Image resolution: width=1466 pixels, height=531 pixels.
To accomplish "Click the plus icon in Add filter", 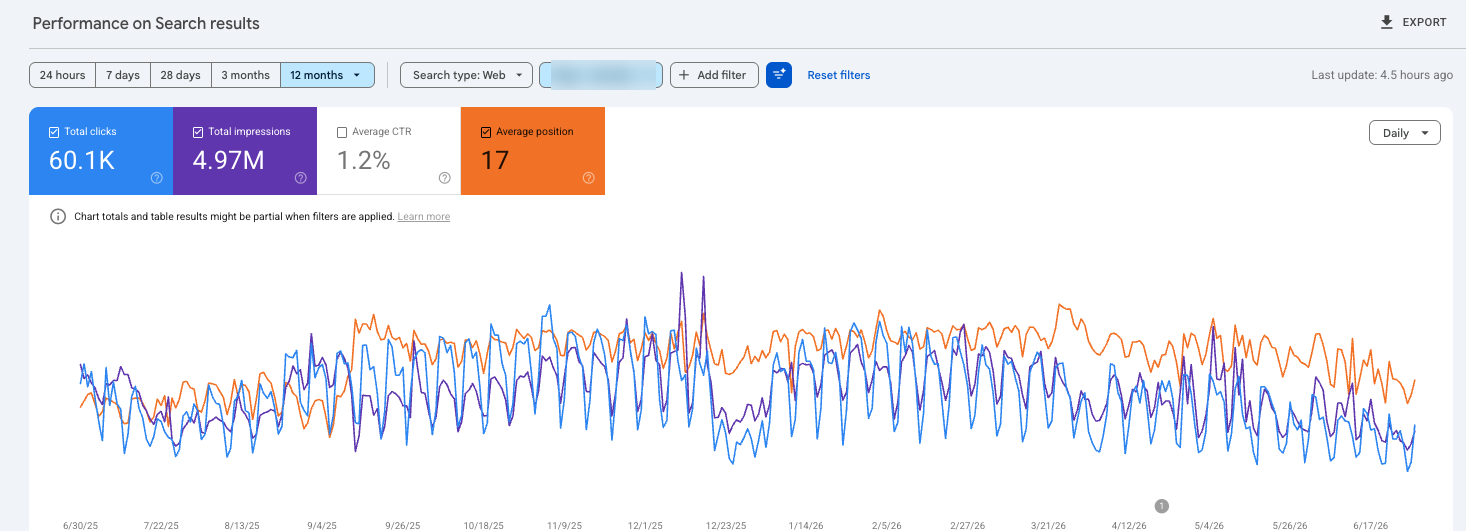I will (x=685, y=75).
